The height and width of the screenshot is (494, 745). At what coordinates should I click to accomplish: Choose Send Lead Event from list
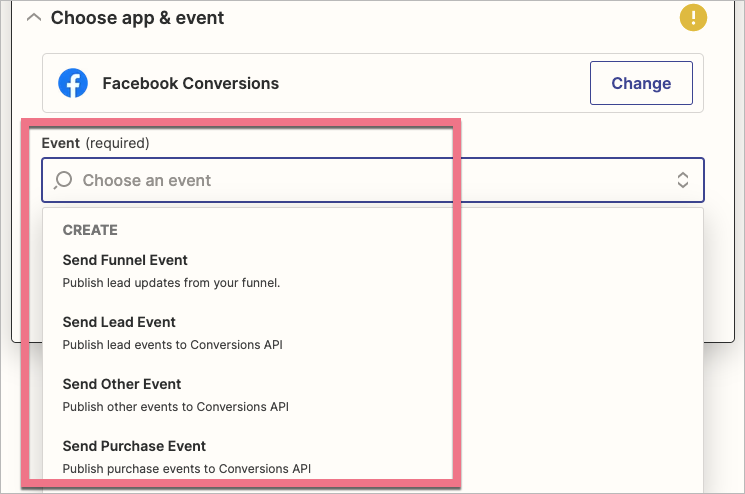pyautogui.click(x=119, y=322)
